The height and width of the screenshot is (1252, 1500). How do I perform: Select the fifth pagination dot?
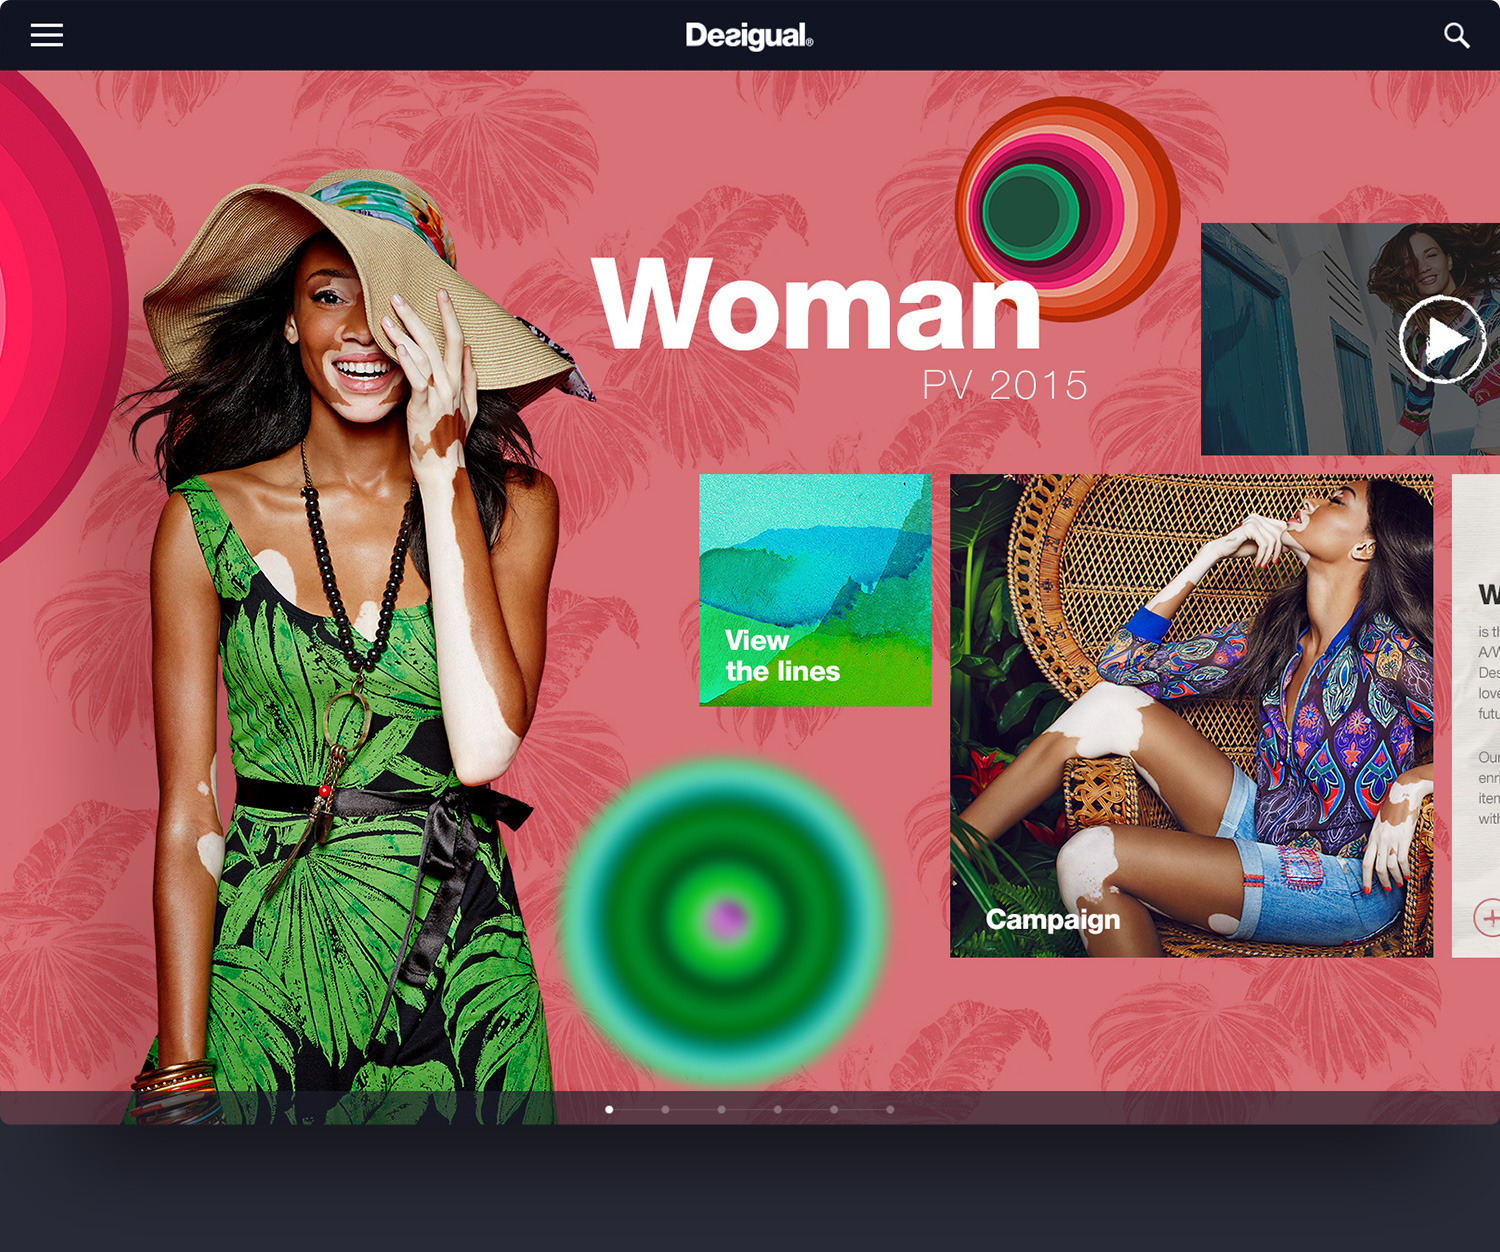[x=834, y=1109]
